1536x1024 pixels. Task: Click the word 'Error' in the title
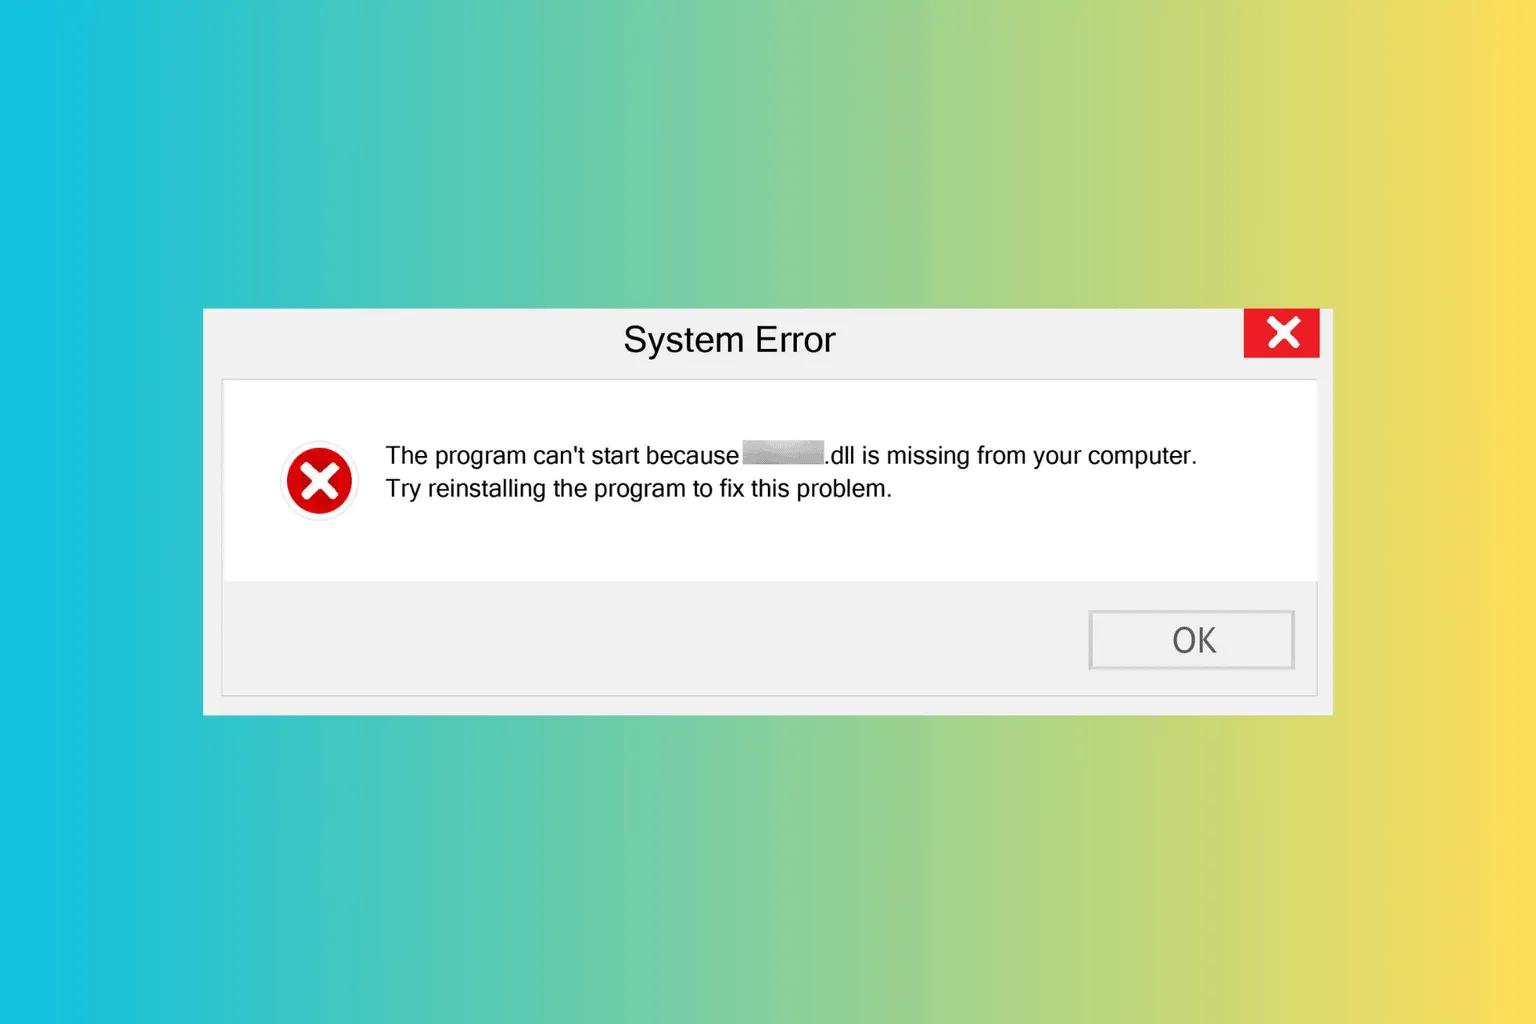795,340
